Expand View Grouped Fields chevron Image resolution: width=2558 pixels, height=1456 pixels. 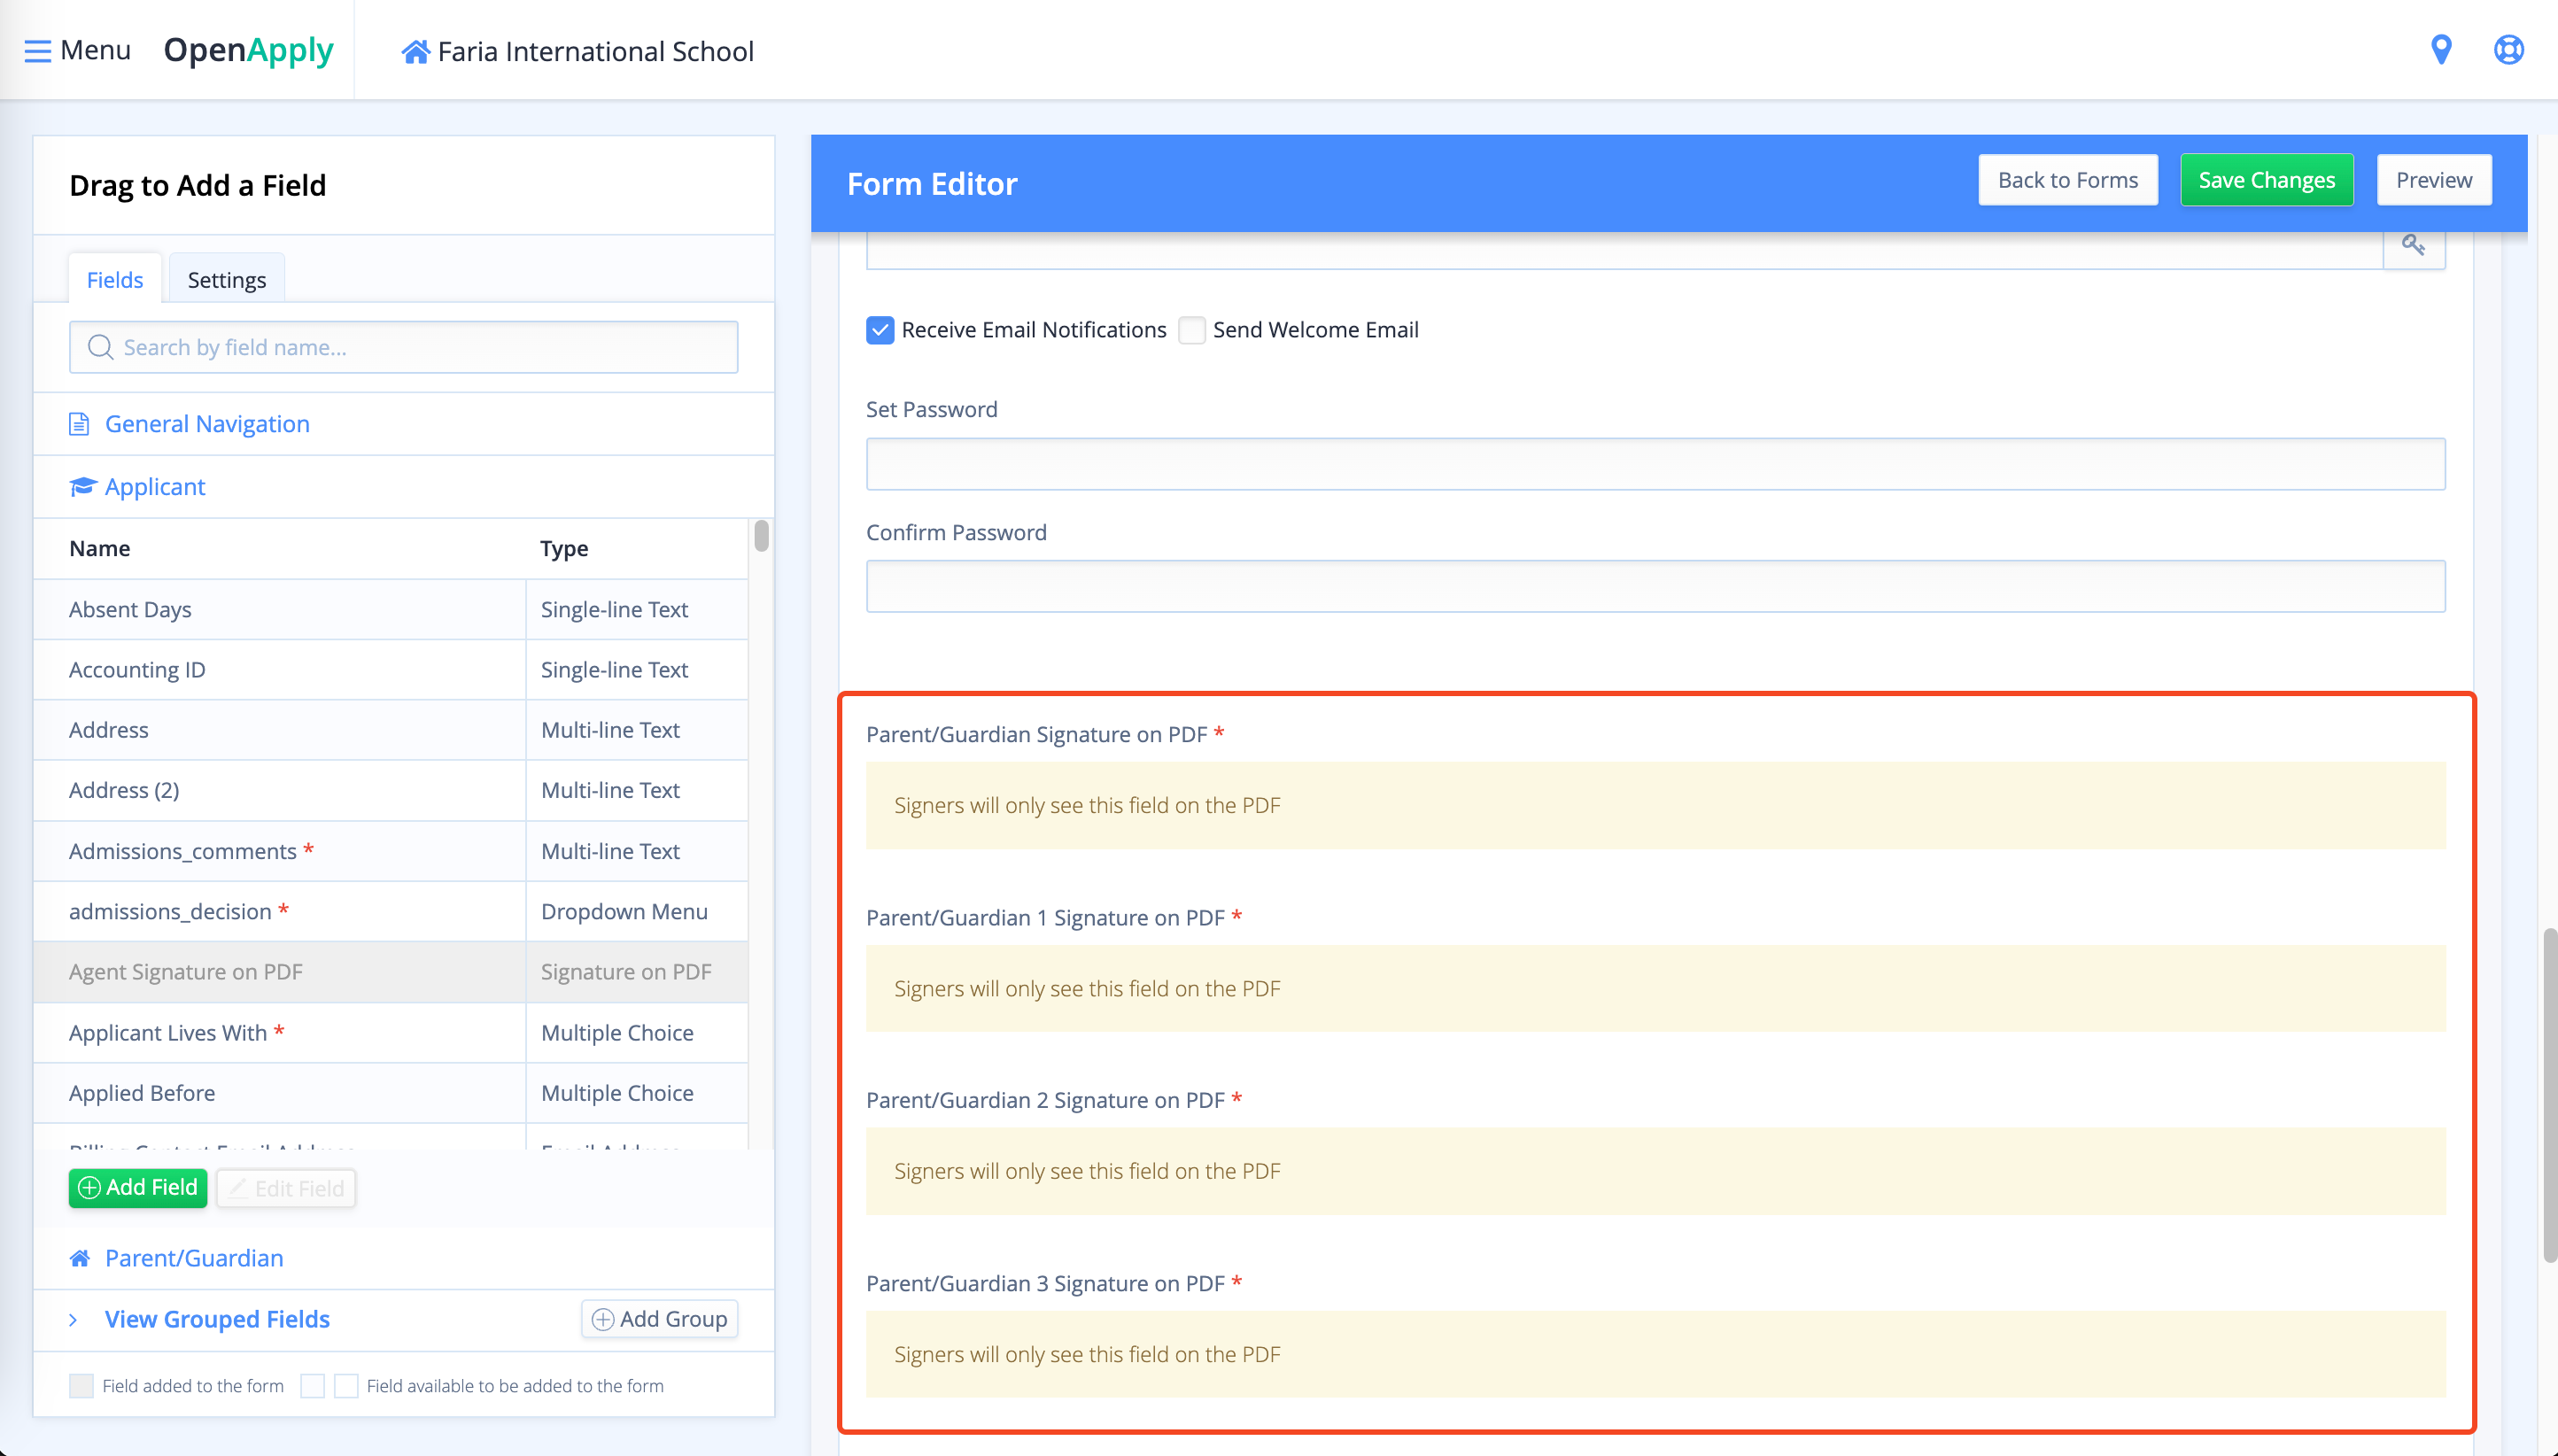pyautogui.click(x=73, y=1320)
